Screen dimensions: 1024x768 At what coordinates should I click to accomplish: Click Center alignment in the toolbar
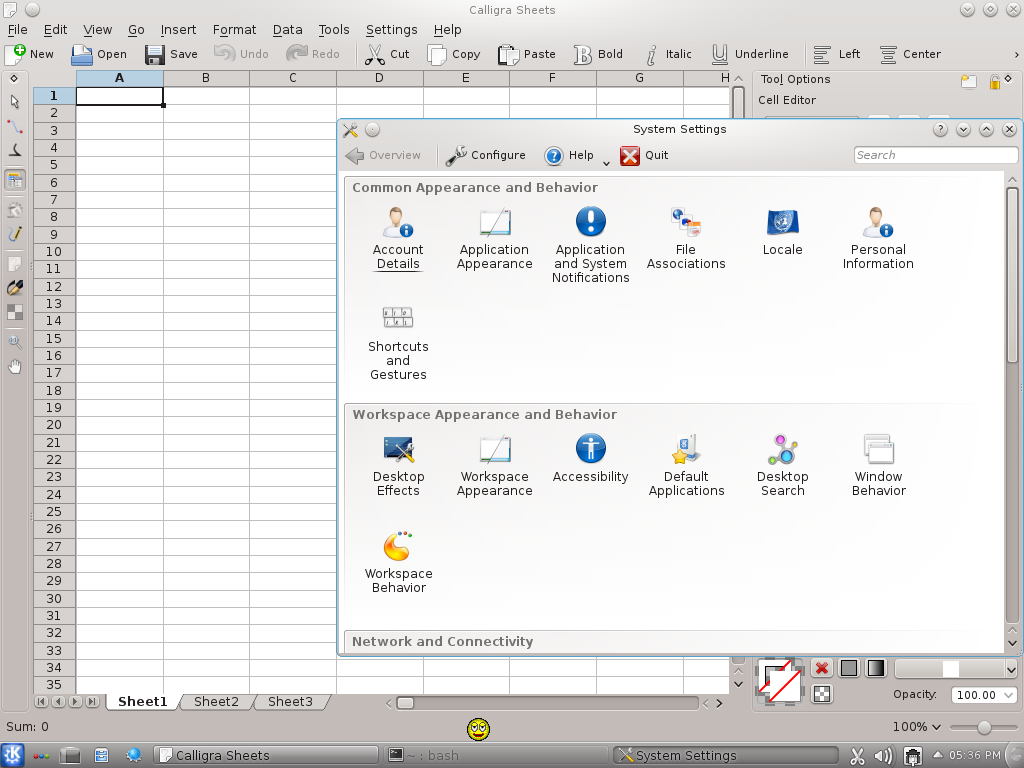[x=910, y=54]
